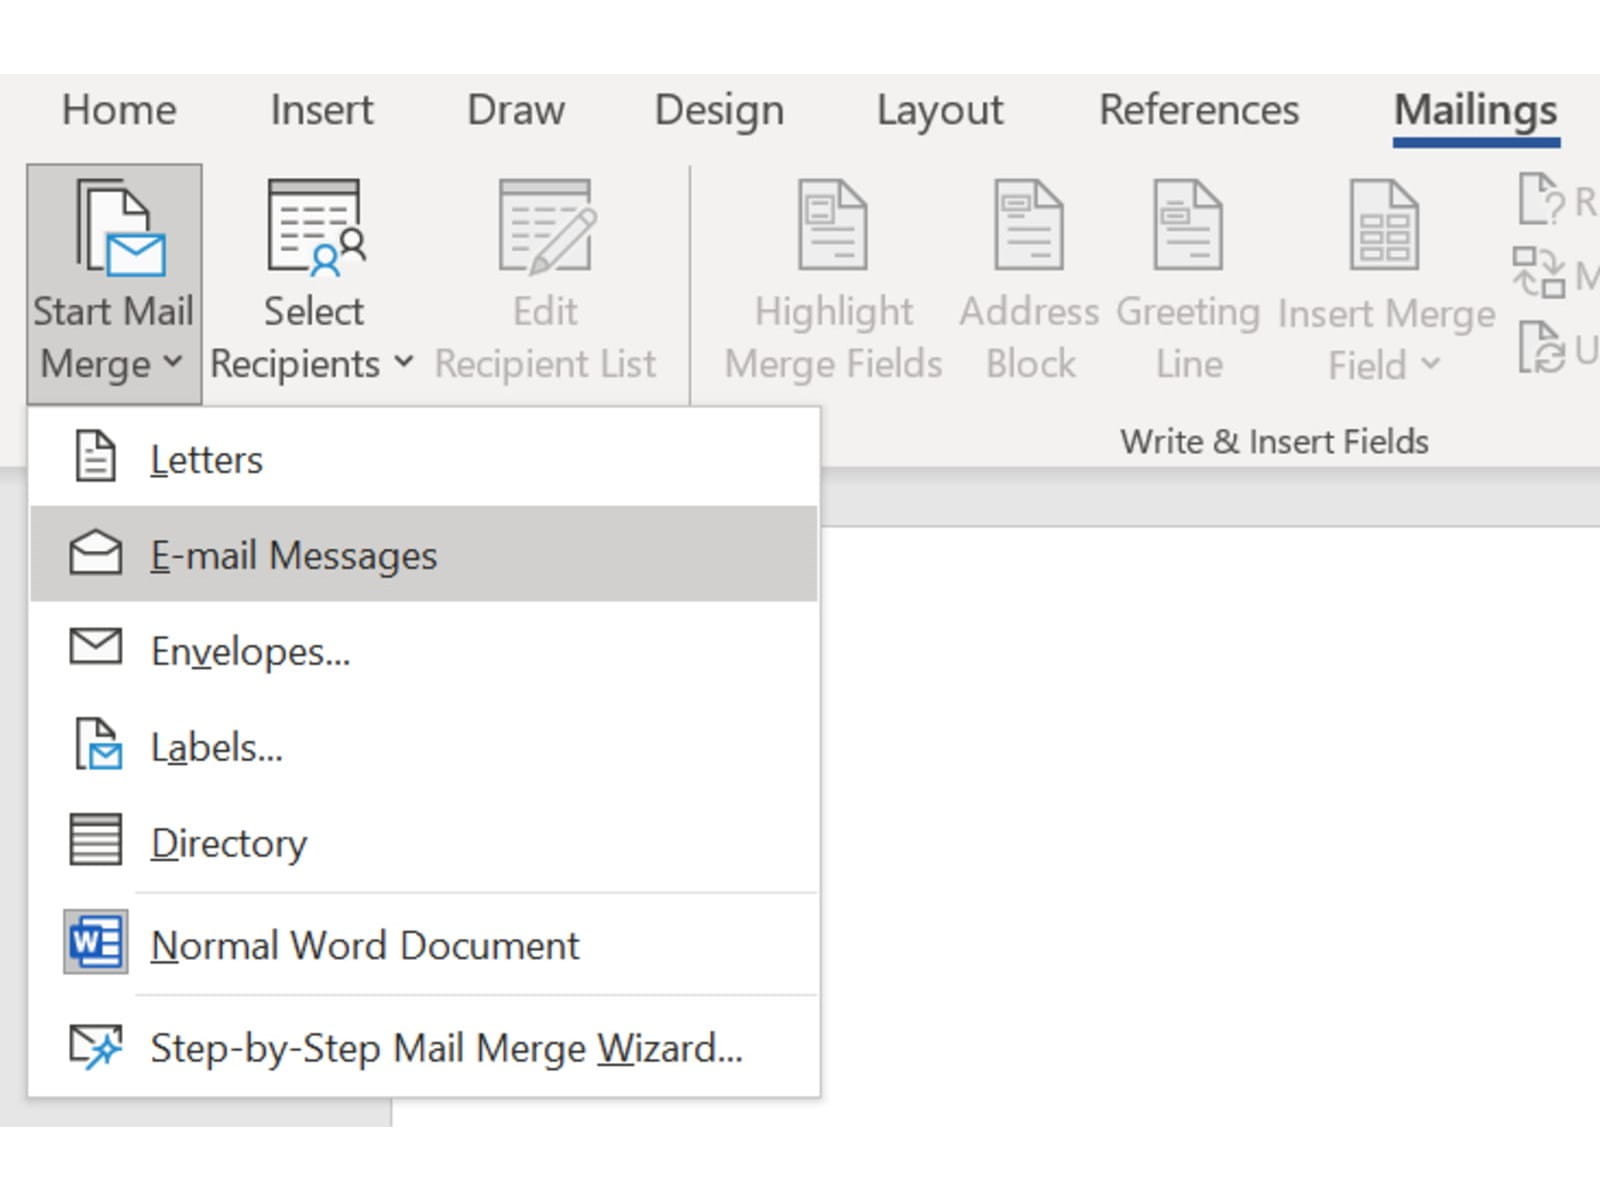Launch Step-by-Step Mail Merge Wizard
Image resolution: width=1600 pixels, height=1200 pixels.
[x=445, y=1048]
